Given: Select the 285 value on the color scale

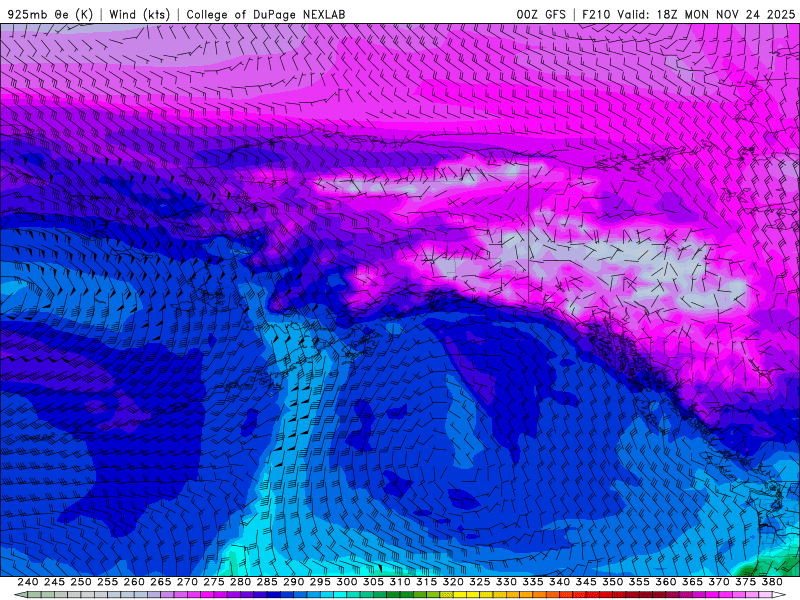Looking at the screenshot, I should click(x=267, y=582).
